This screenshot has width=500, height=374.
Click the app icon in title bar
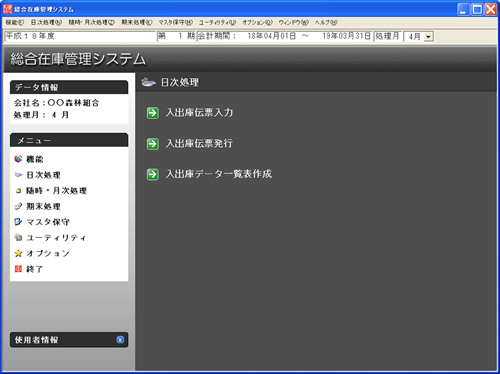(7, 9)
